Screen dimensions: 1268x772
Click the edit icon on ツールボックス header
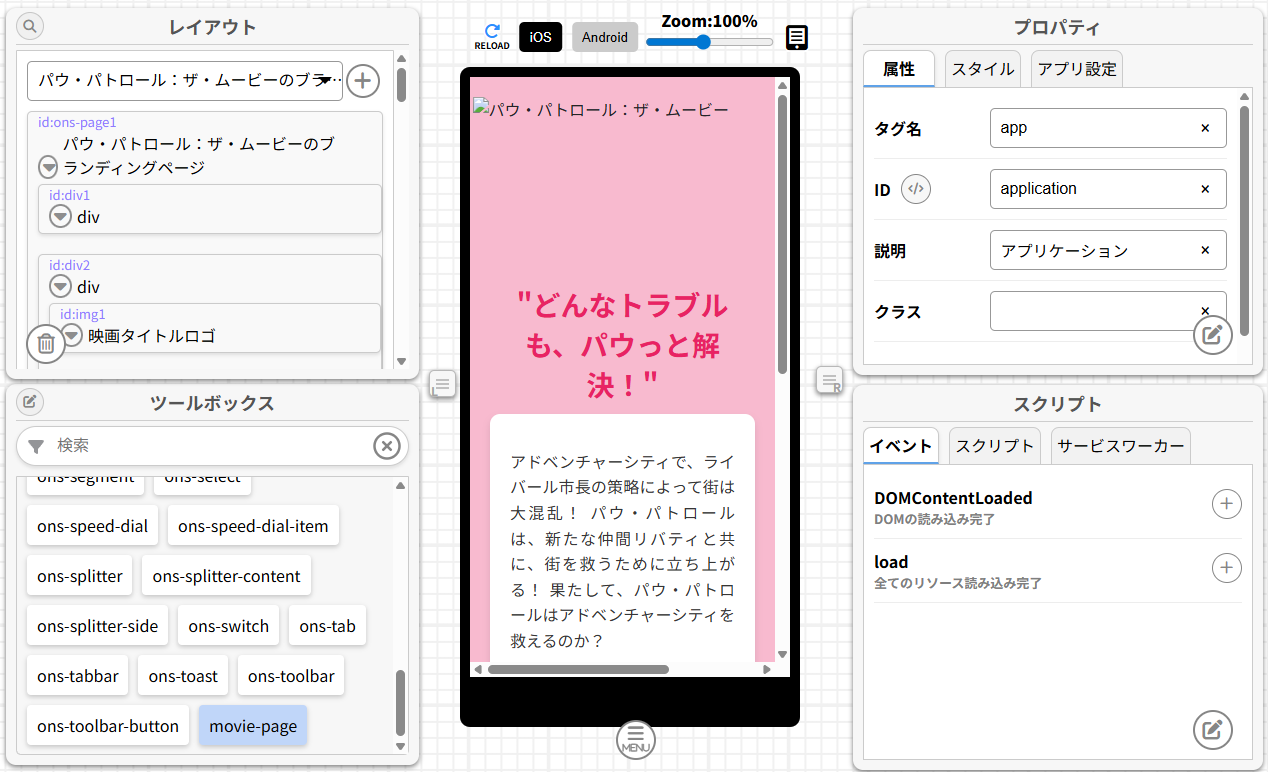(29, 401)
